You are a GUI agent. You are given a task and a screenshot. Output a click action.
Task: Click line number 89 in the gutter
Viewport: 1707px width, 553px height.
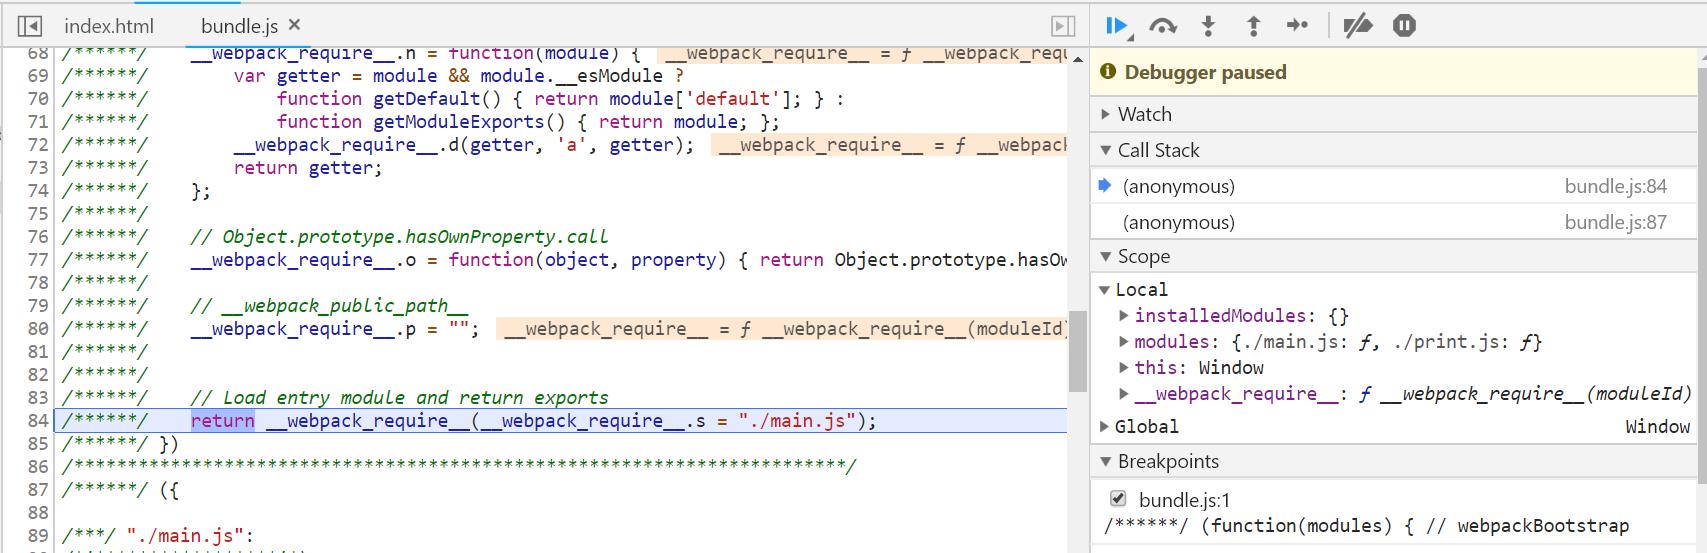click(x=38, y=535)
